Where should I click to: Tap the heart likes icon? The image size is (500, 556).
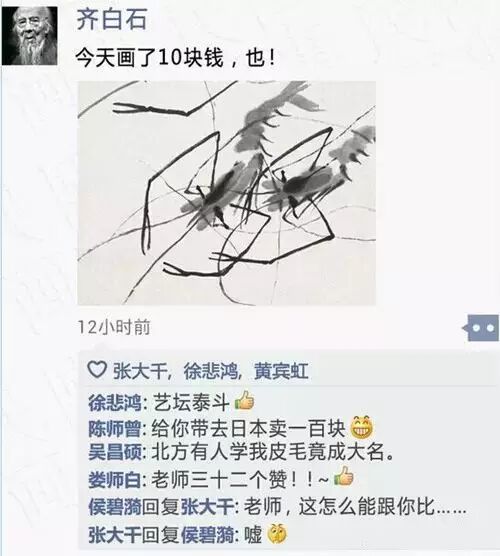(x=97, y=370)
